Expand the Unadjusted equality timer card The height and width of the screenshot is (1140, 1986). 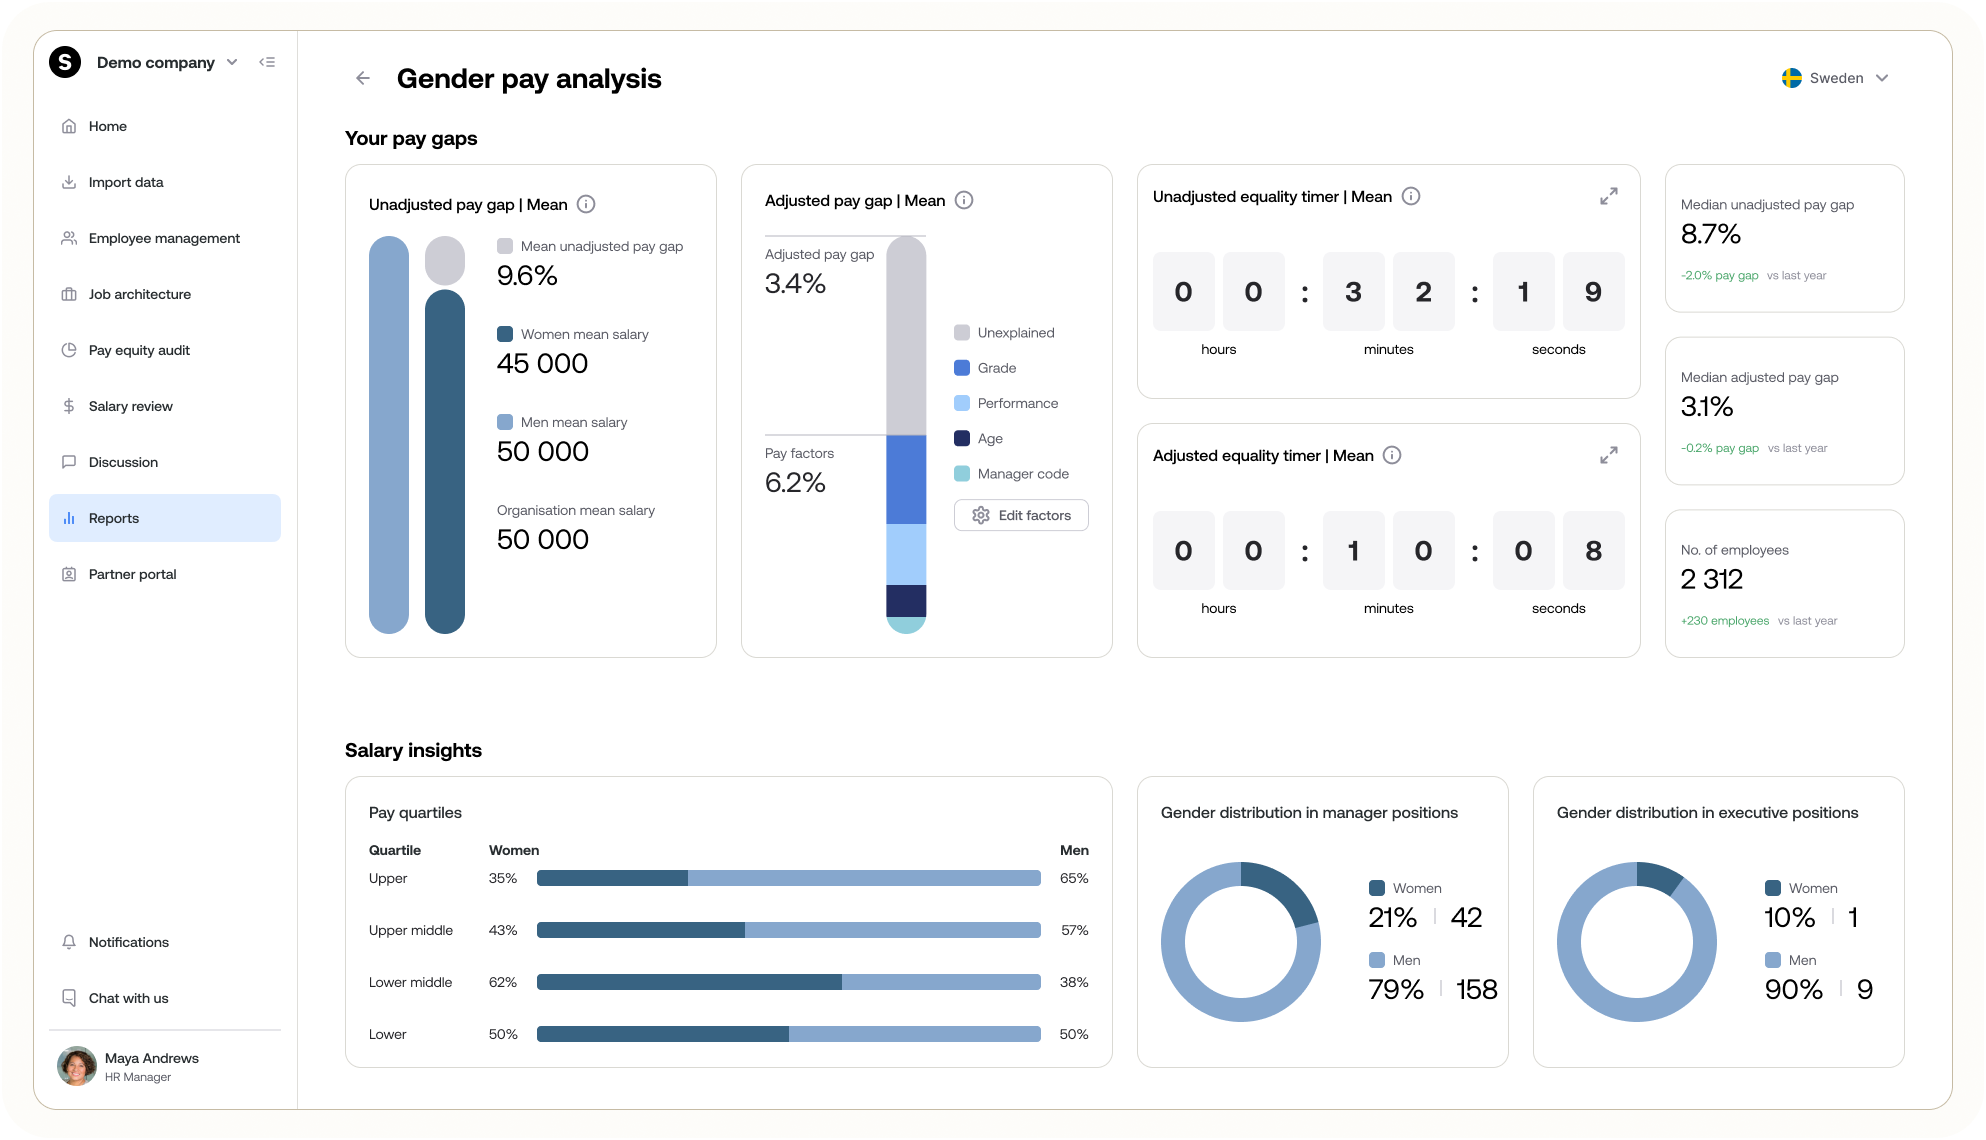(x=1609, y=196)
